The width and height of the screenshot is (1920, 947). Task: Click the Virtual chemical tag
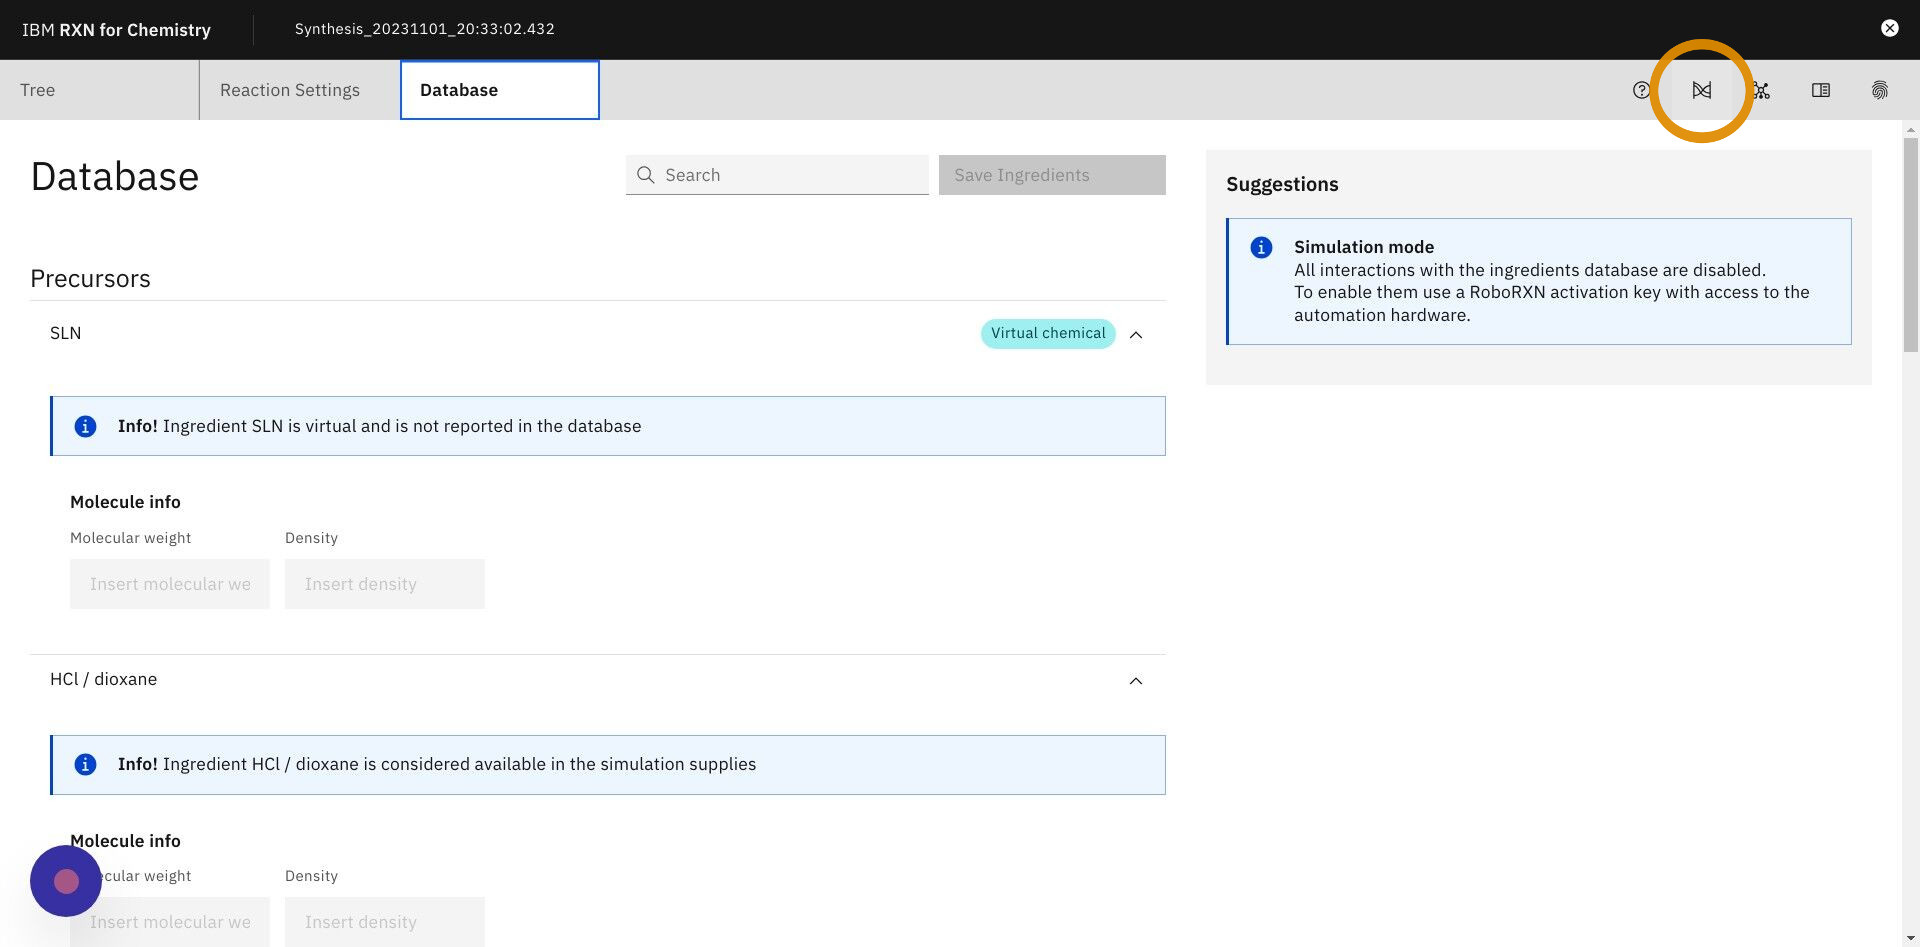click(1048, 333)
